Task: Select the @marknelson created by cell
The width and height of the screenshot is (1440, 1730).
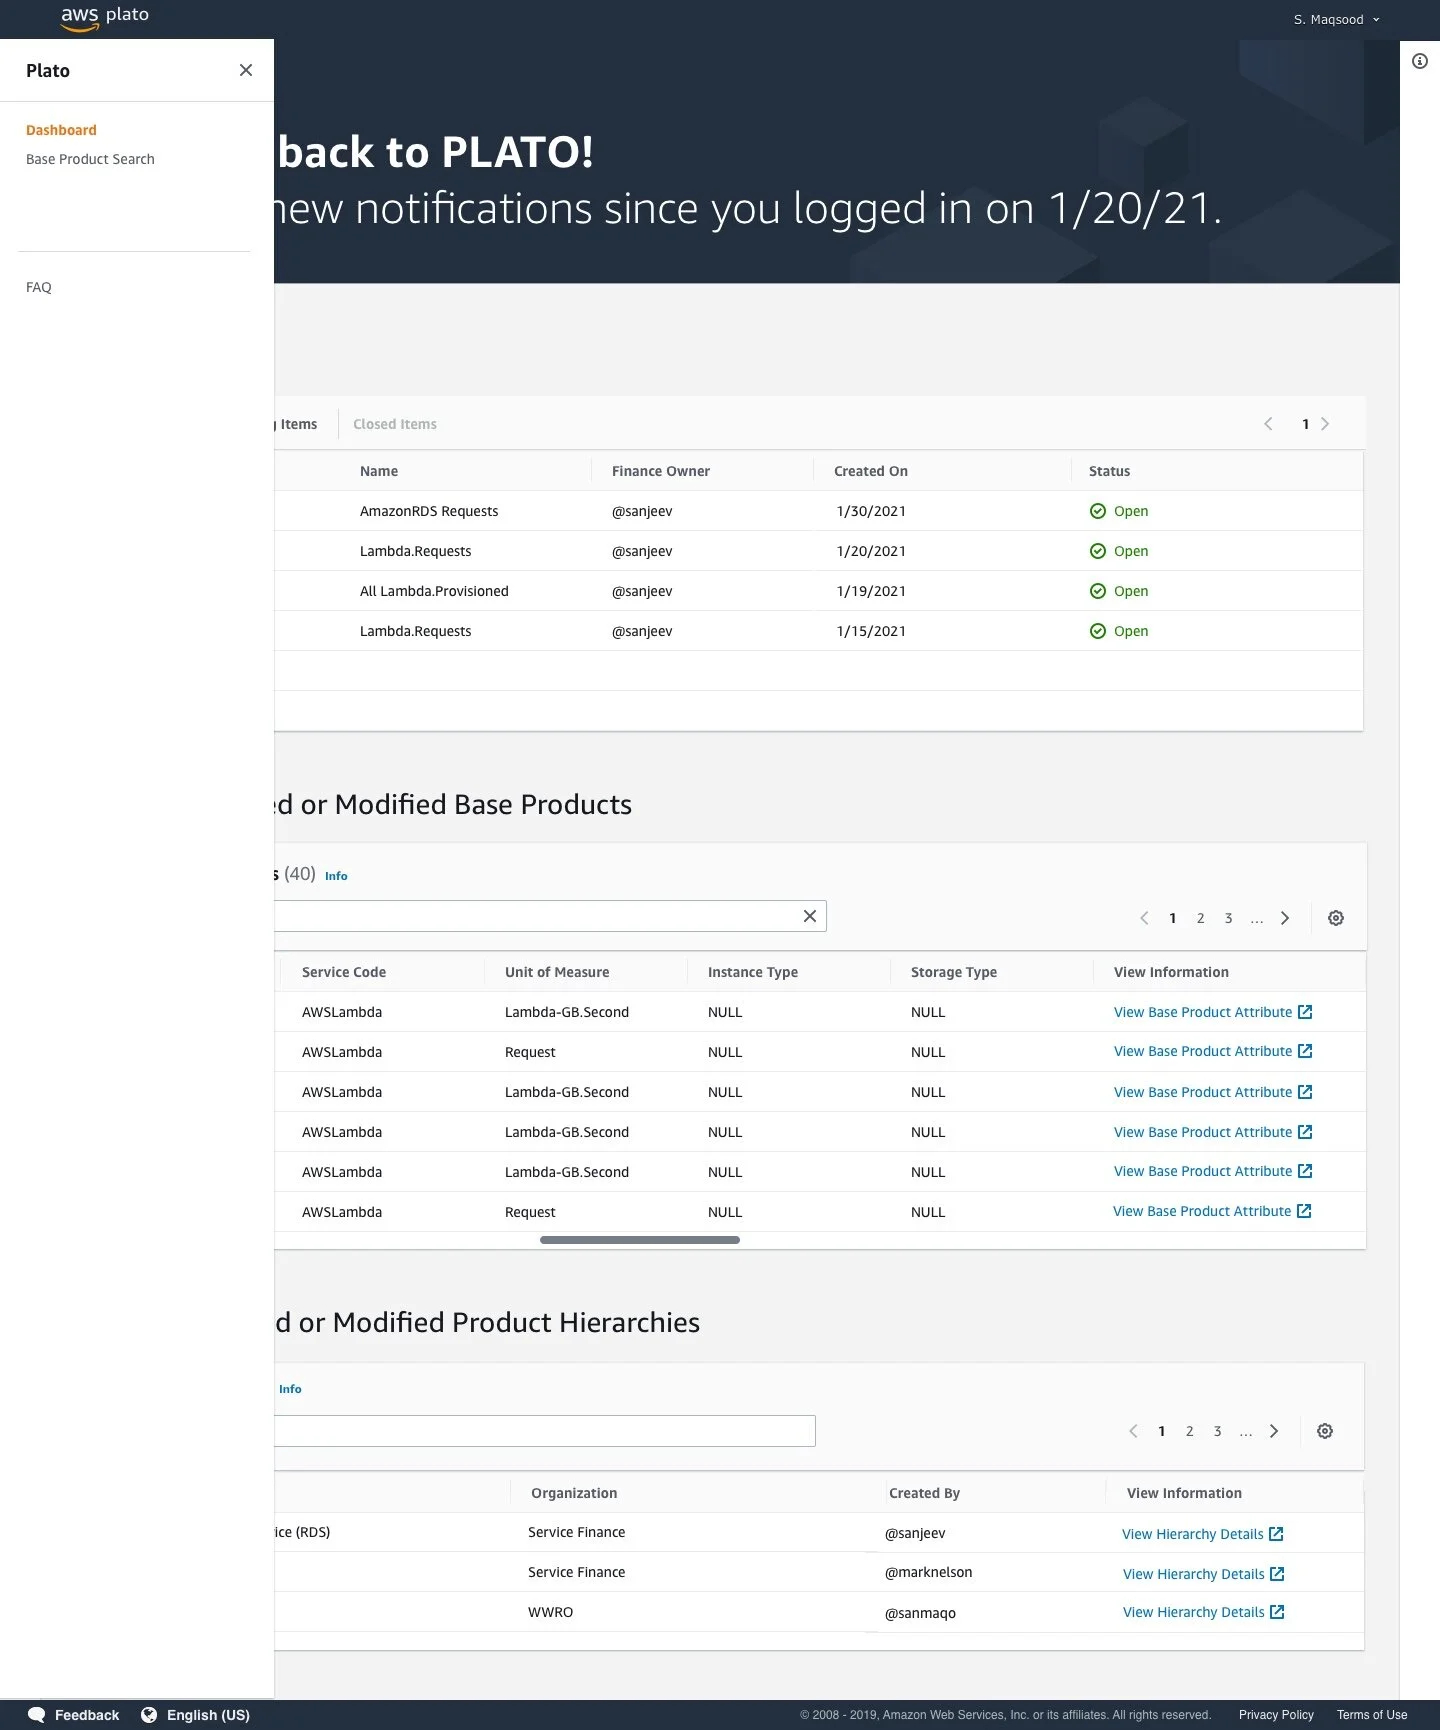Action: click(929, 1572)
